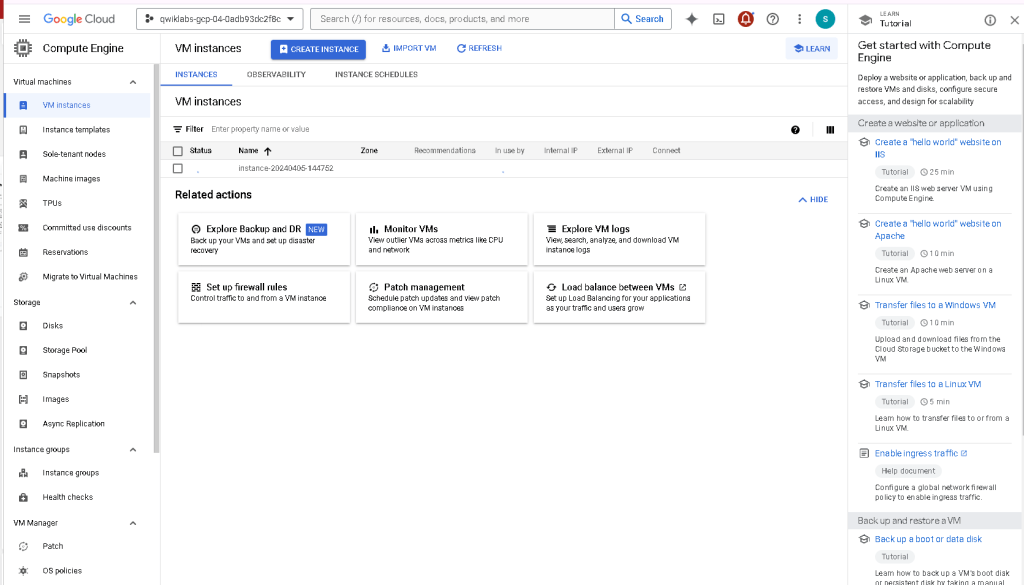Open the Set up firewall rules card
The image size is (1024, 585).
(264, 297)
